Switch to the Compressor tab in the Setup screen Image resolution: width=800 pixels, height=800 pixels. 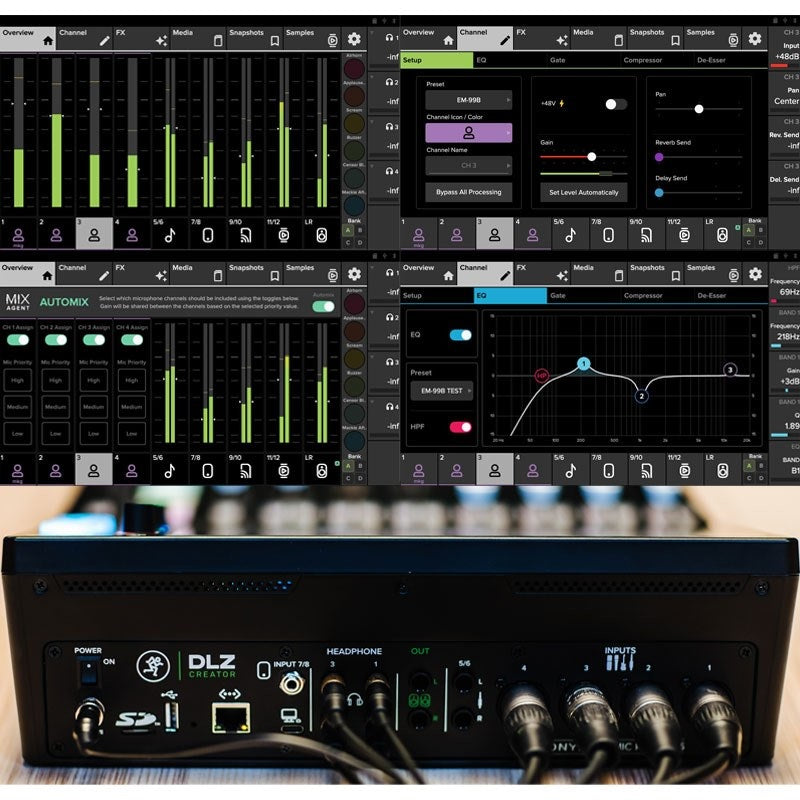[642, 60]
